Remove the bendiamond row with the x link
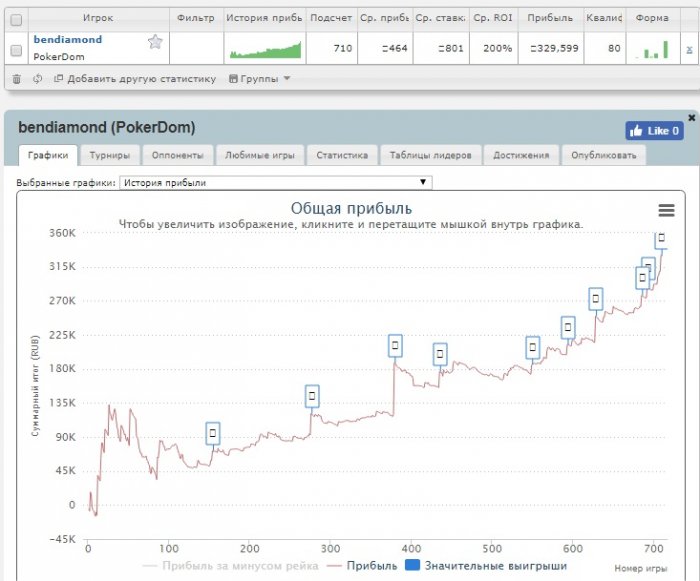The height and width of the screenshot is (581, 700). click(689, 50)
